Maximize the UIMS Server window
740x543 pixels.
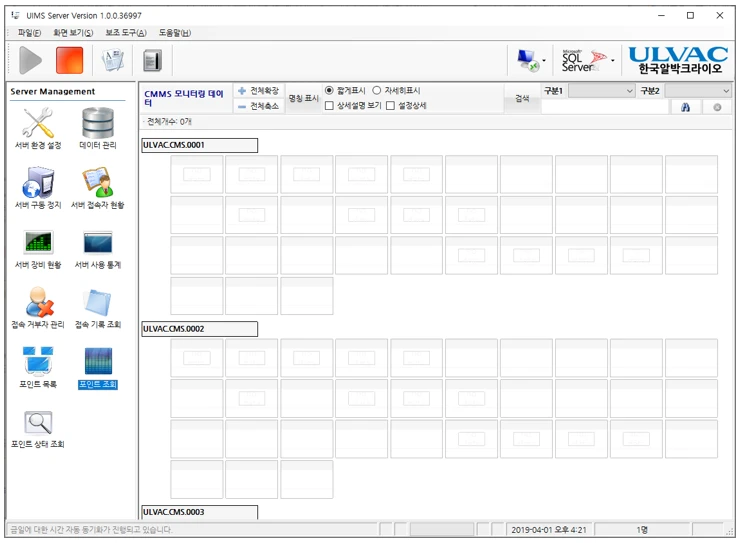coord(690,16)
